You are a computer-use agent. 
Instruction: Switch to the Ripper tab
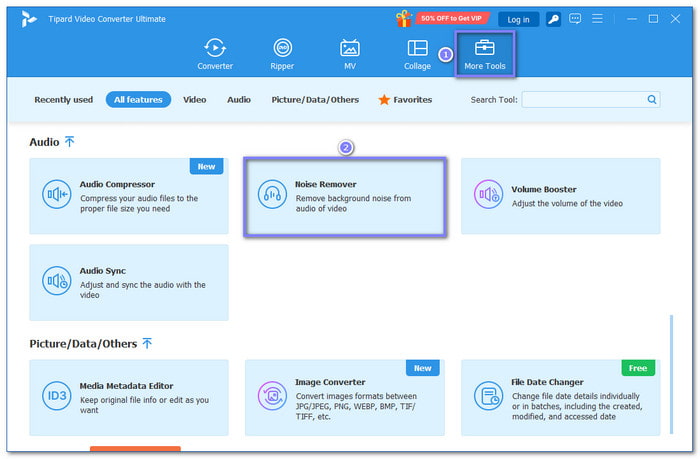(282, 54)
